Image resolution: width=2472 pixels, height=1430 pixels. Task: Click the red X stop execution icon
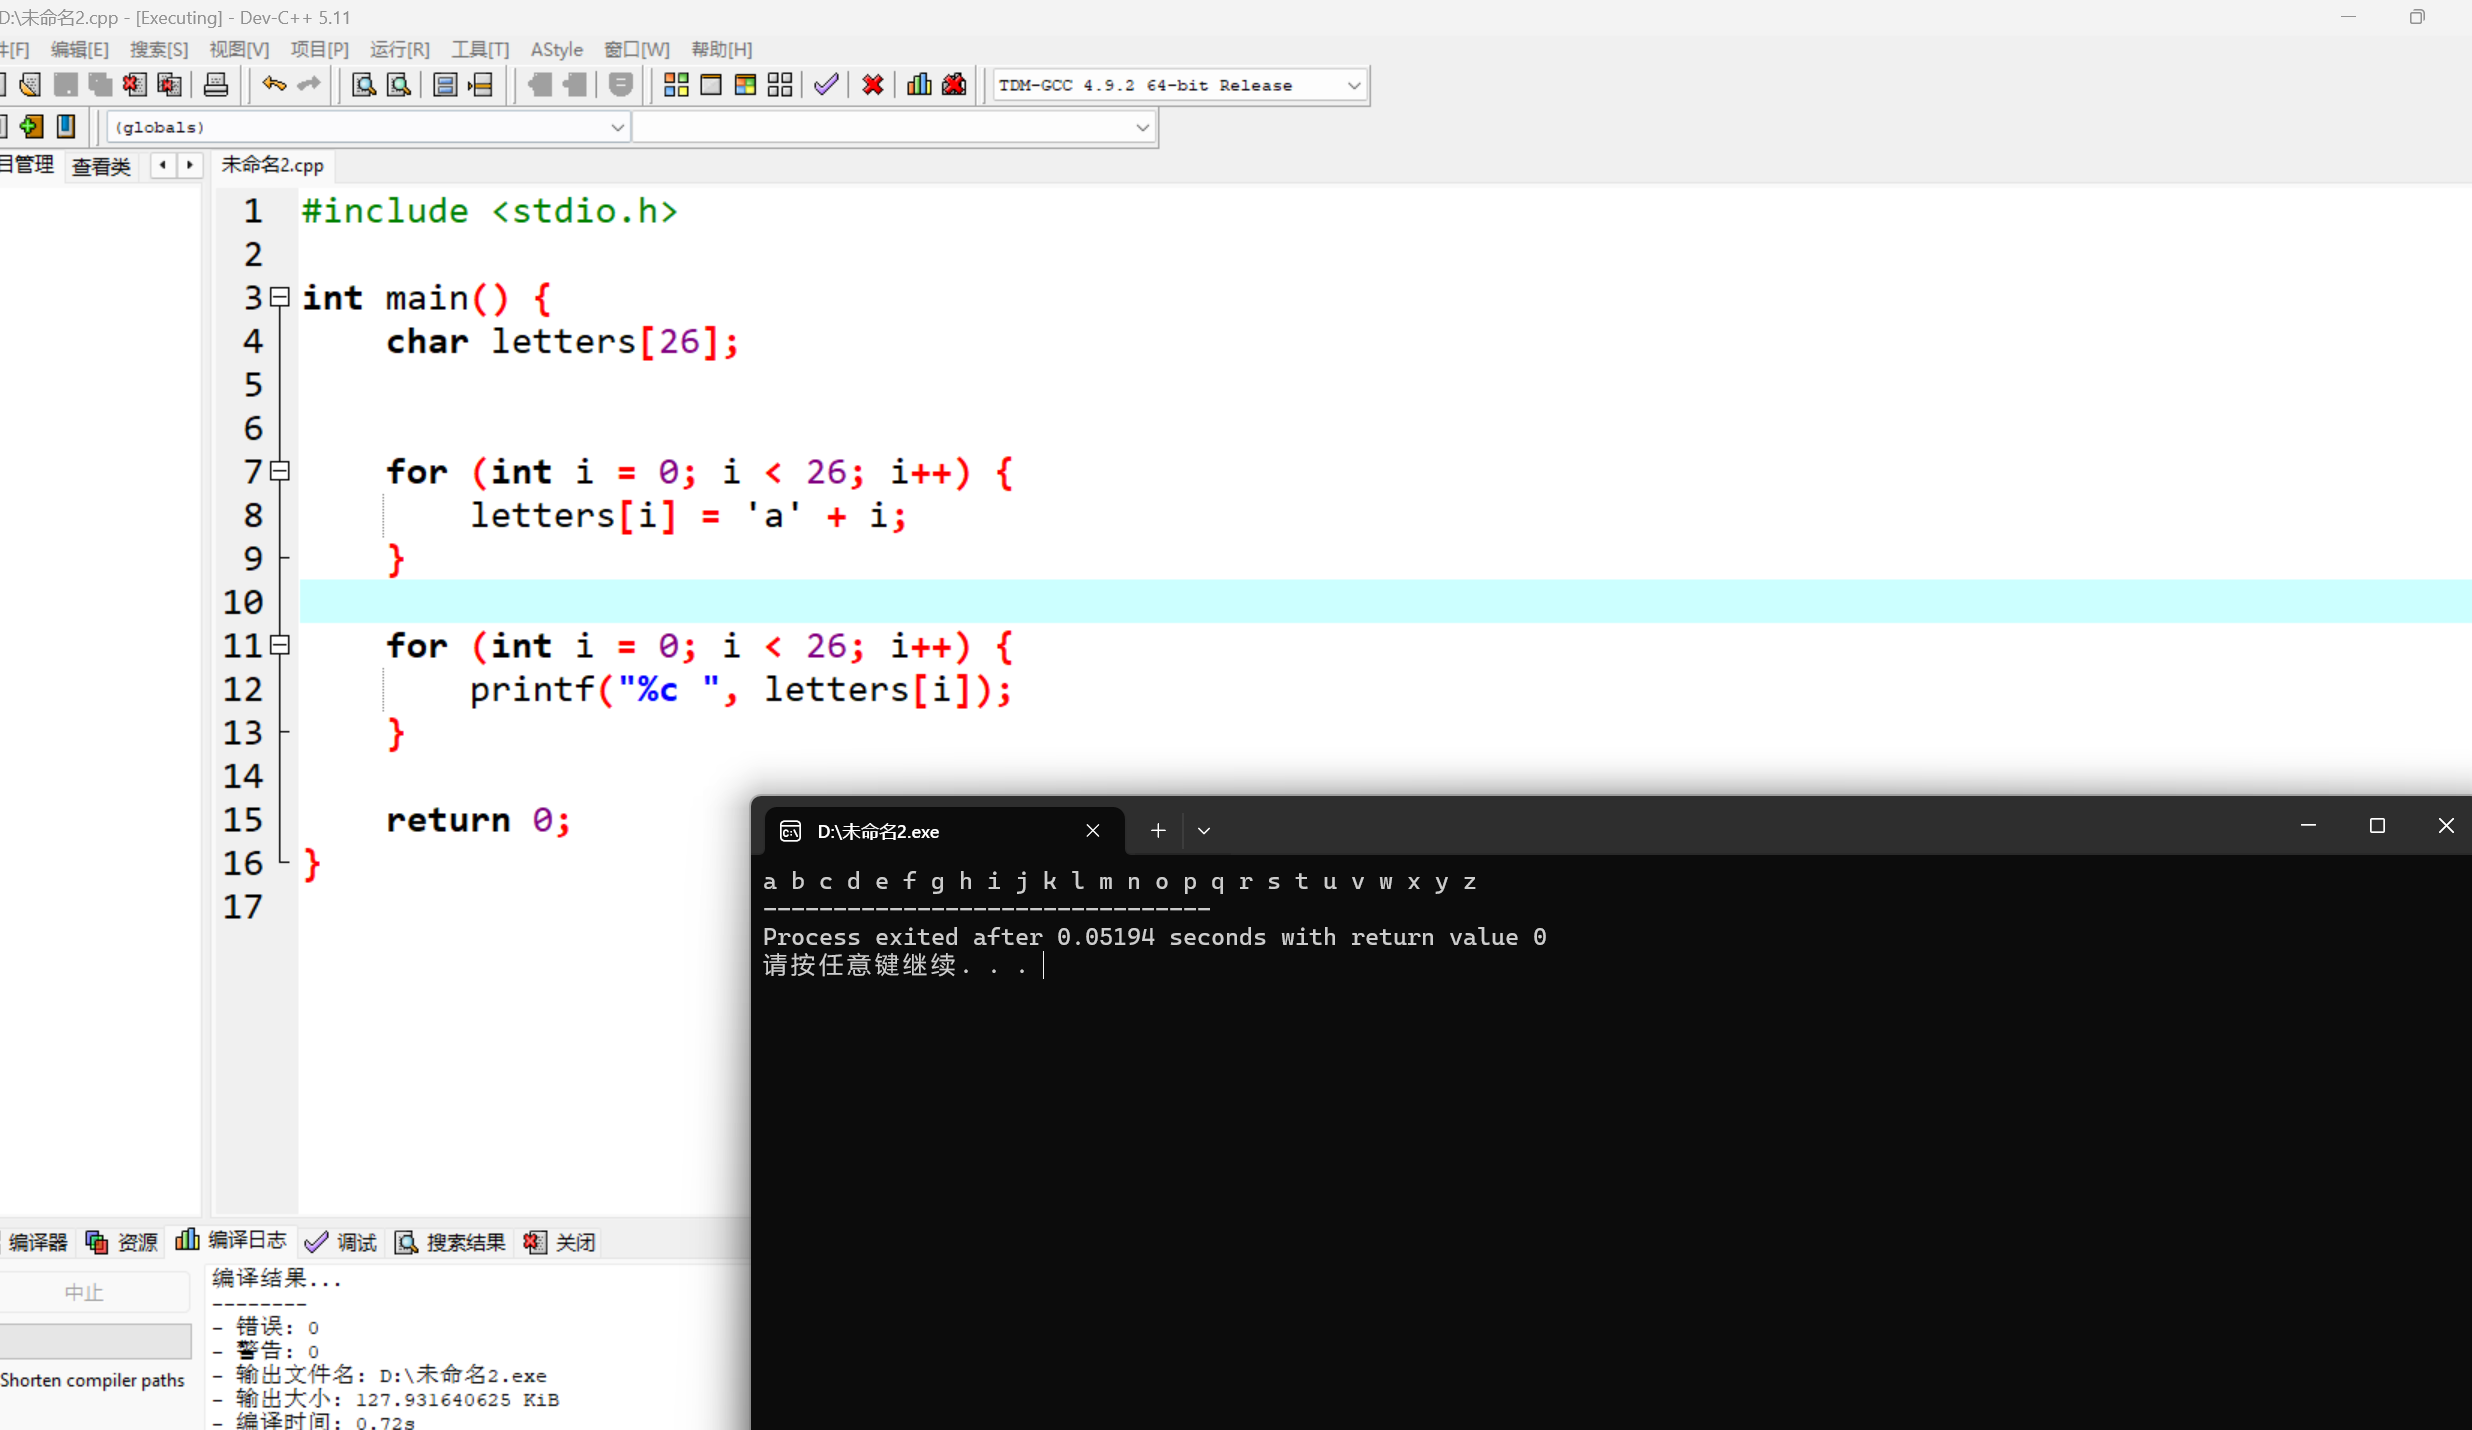tap(873, 85)
